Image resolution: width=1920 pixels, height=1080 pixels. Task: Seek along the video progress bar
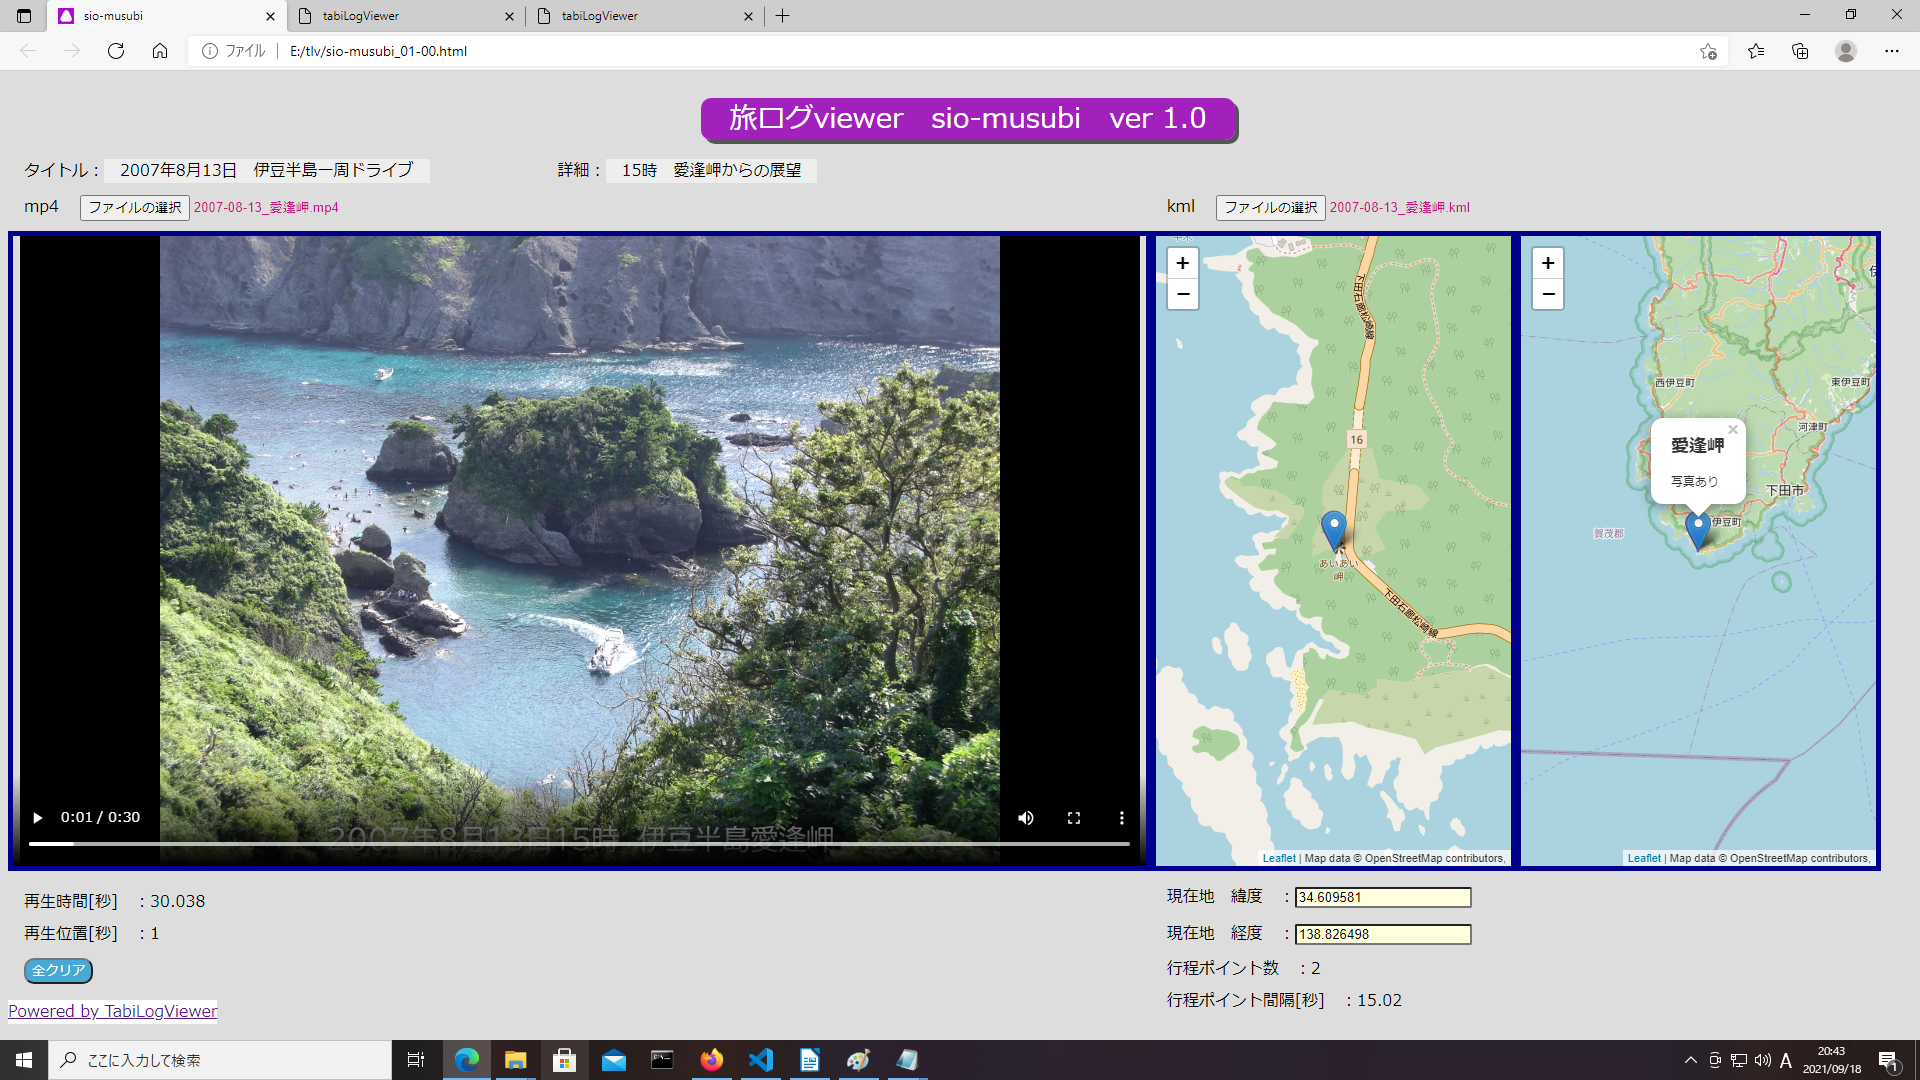[x=580, y=844]
